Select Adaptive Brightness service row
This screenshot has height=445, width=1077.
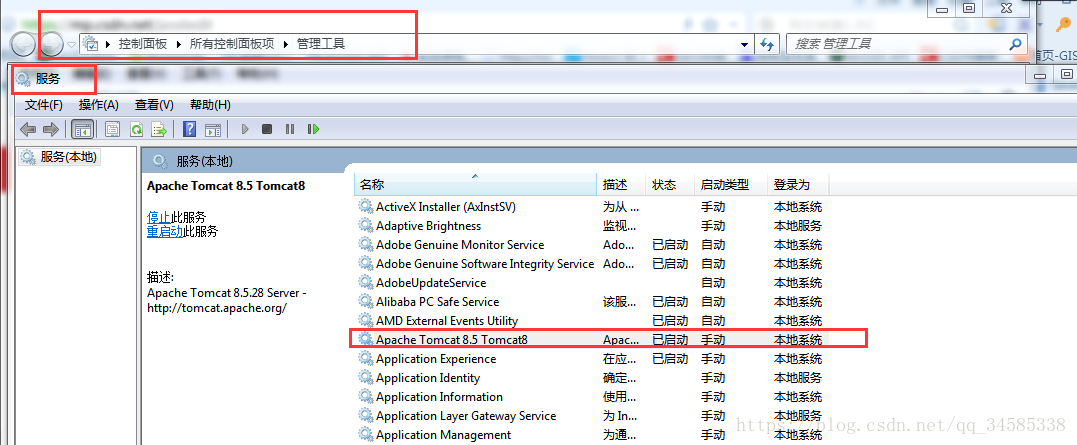coord(592,226)
